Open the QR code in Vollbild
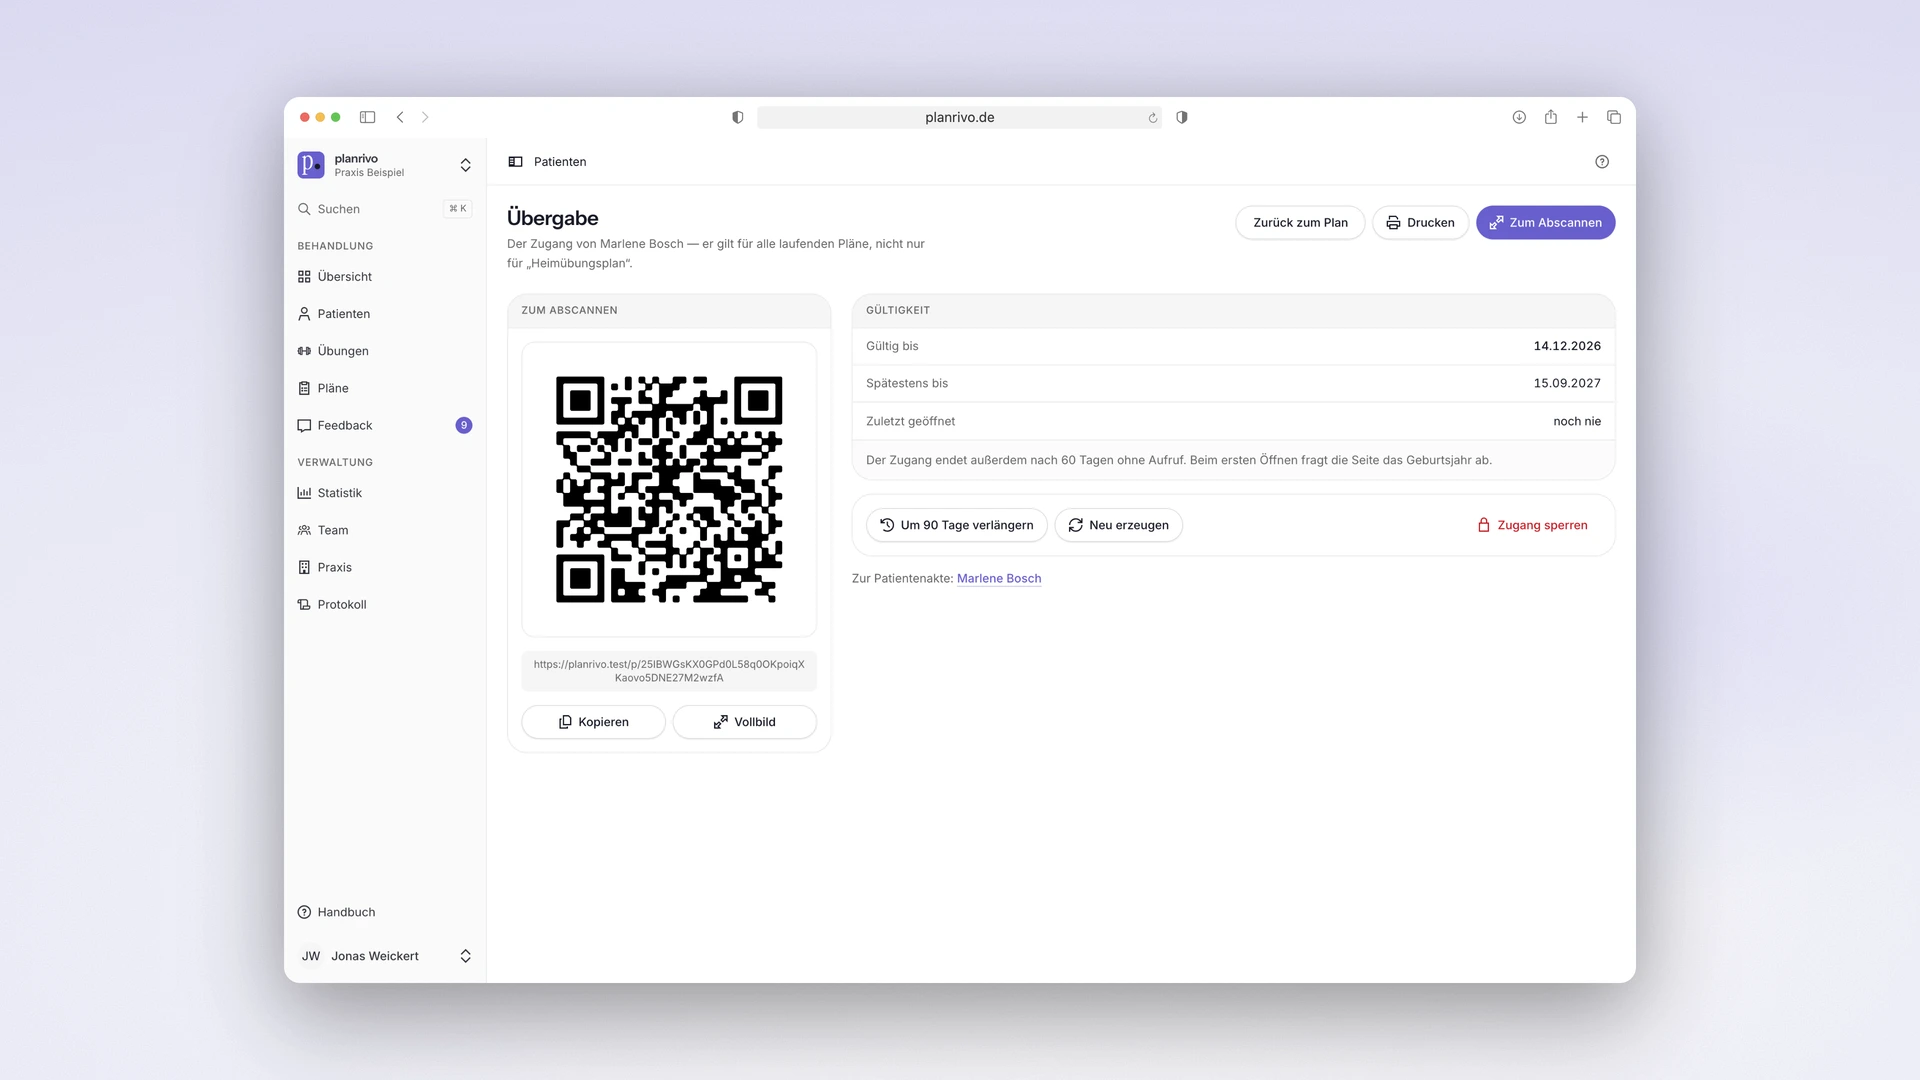Viewport: 1920px width, 1080px height. [744, 722]
